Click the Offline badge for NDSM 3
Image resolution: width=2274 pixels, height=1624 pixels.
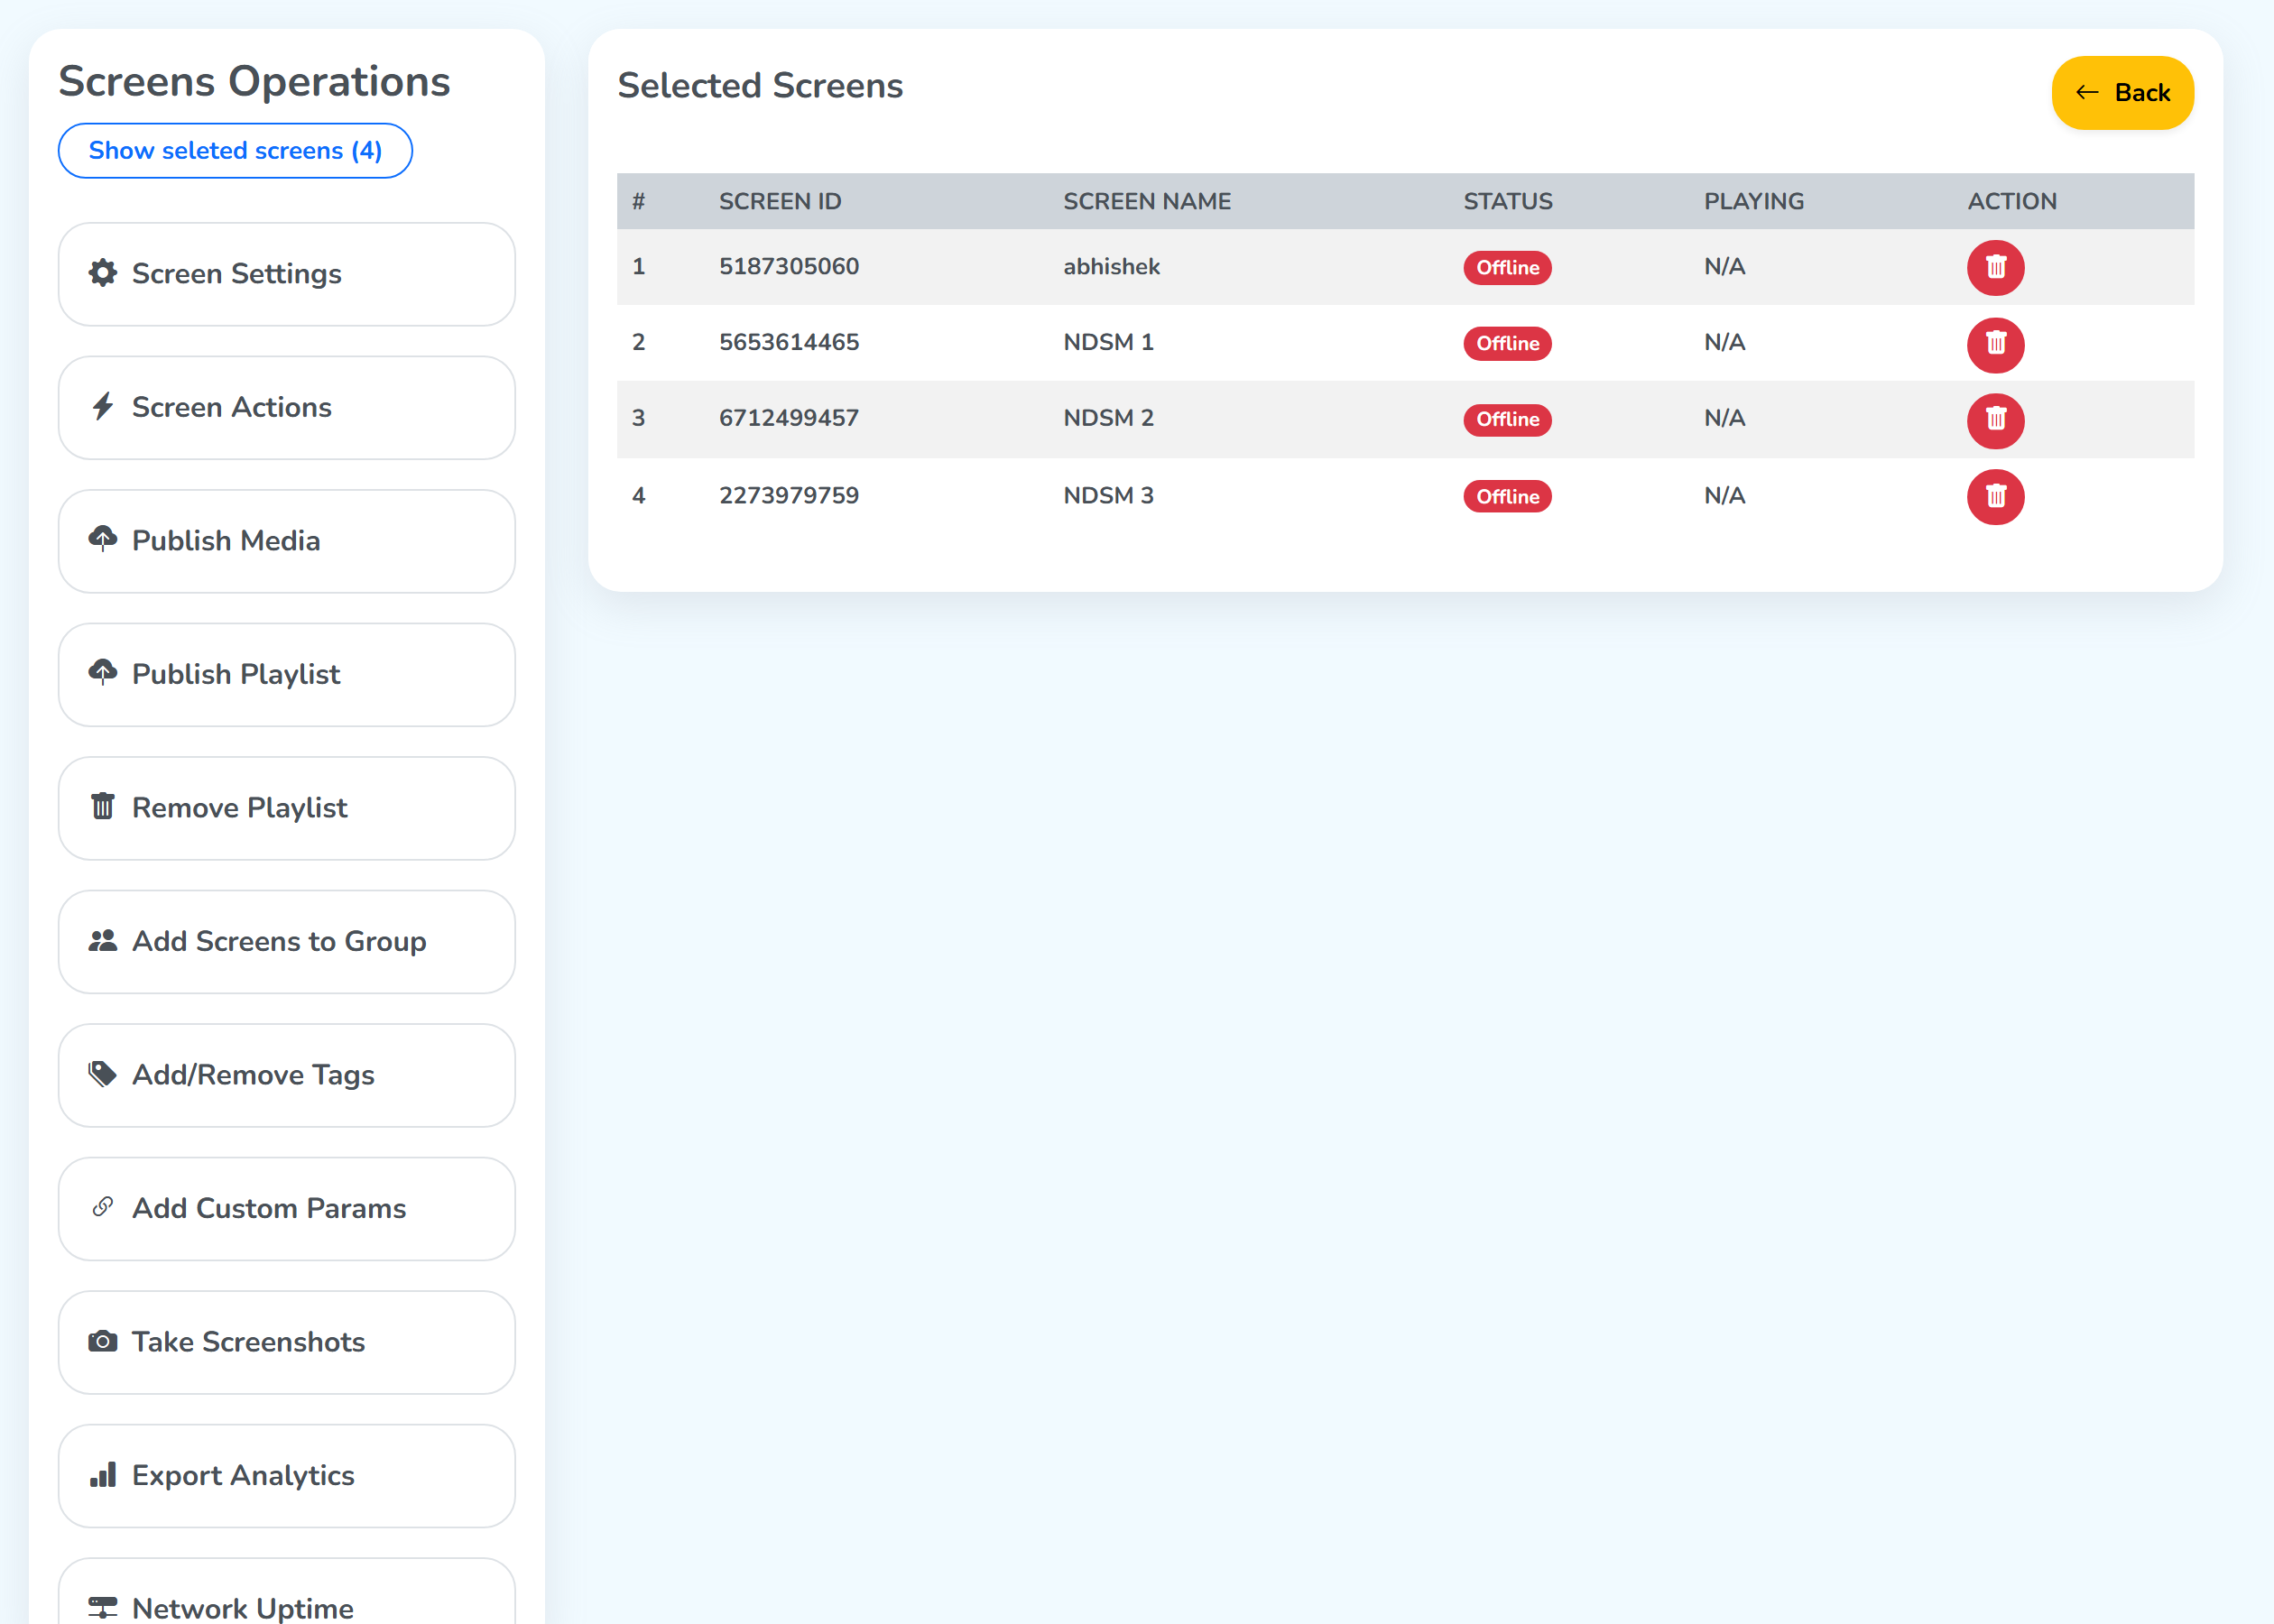1507,496
